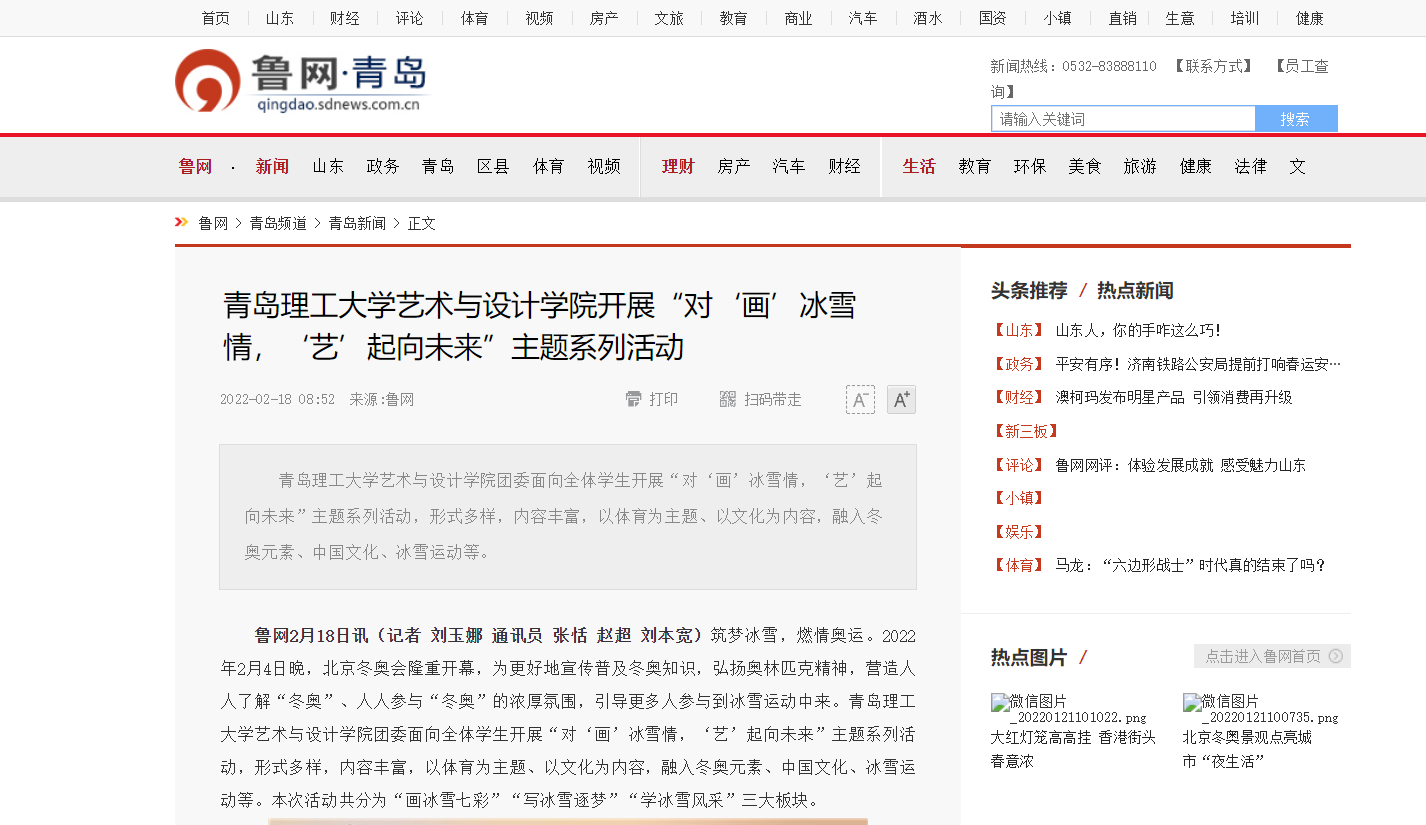This screenshot has height=825, width=1426.
Task: Open the 联系方式 link
Action: [x=1213, y=66]
